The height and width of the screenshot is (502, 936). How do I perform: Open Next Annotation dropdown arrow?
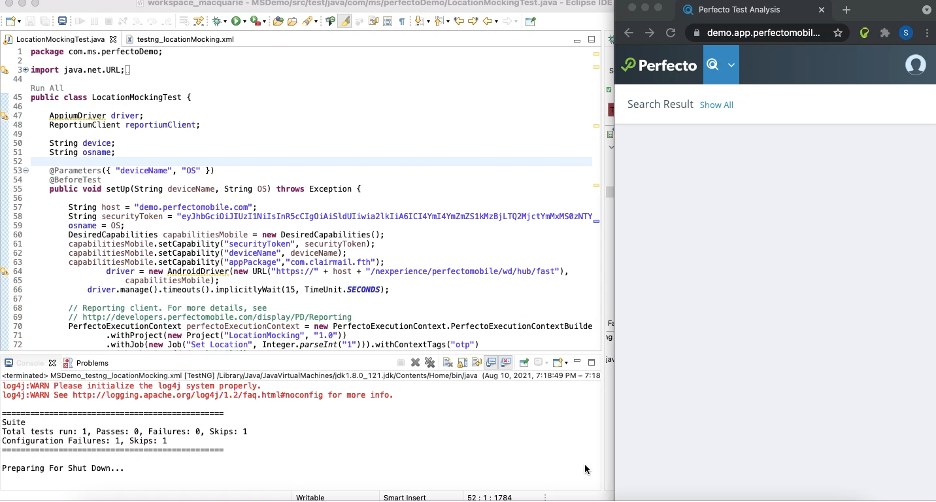point(428,21)
